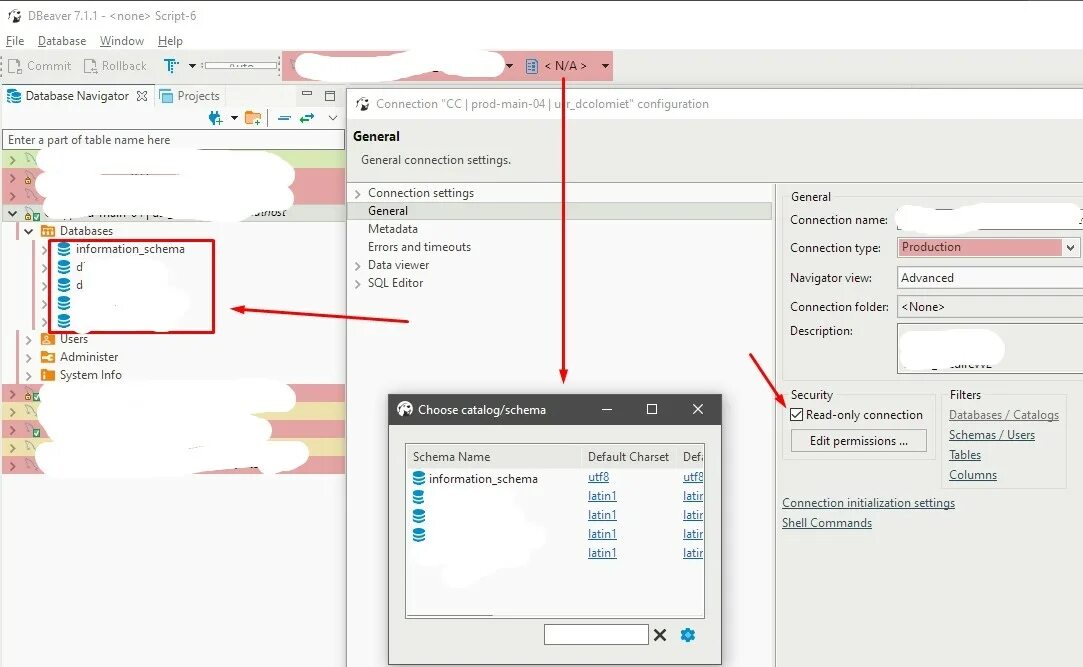Click the active schema icon beside N/A

[x=531, y=66]
